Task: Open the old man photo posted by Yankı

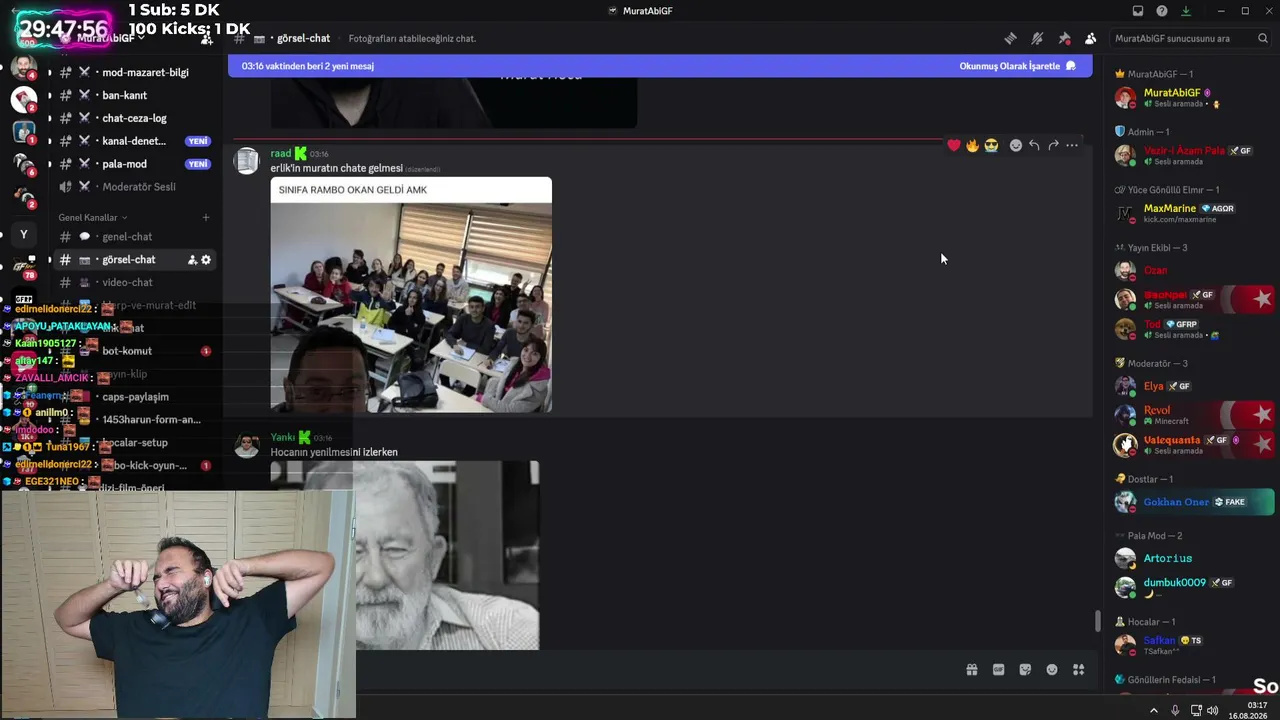Action: coord(405,555)
